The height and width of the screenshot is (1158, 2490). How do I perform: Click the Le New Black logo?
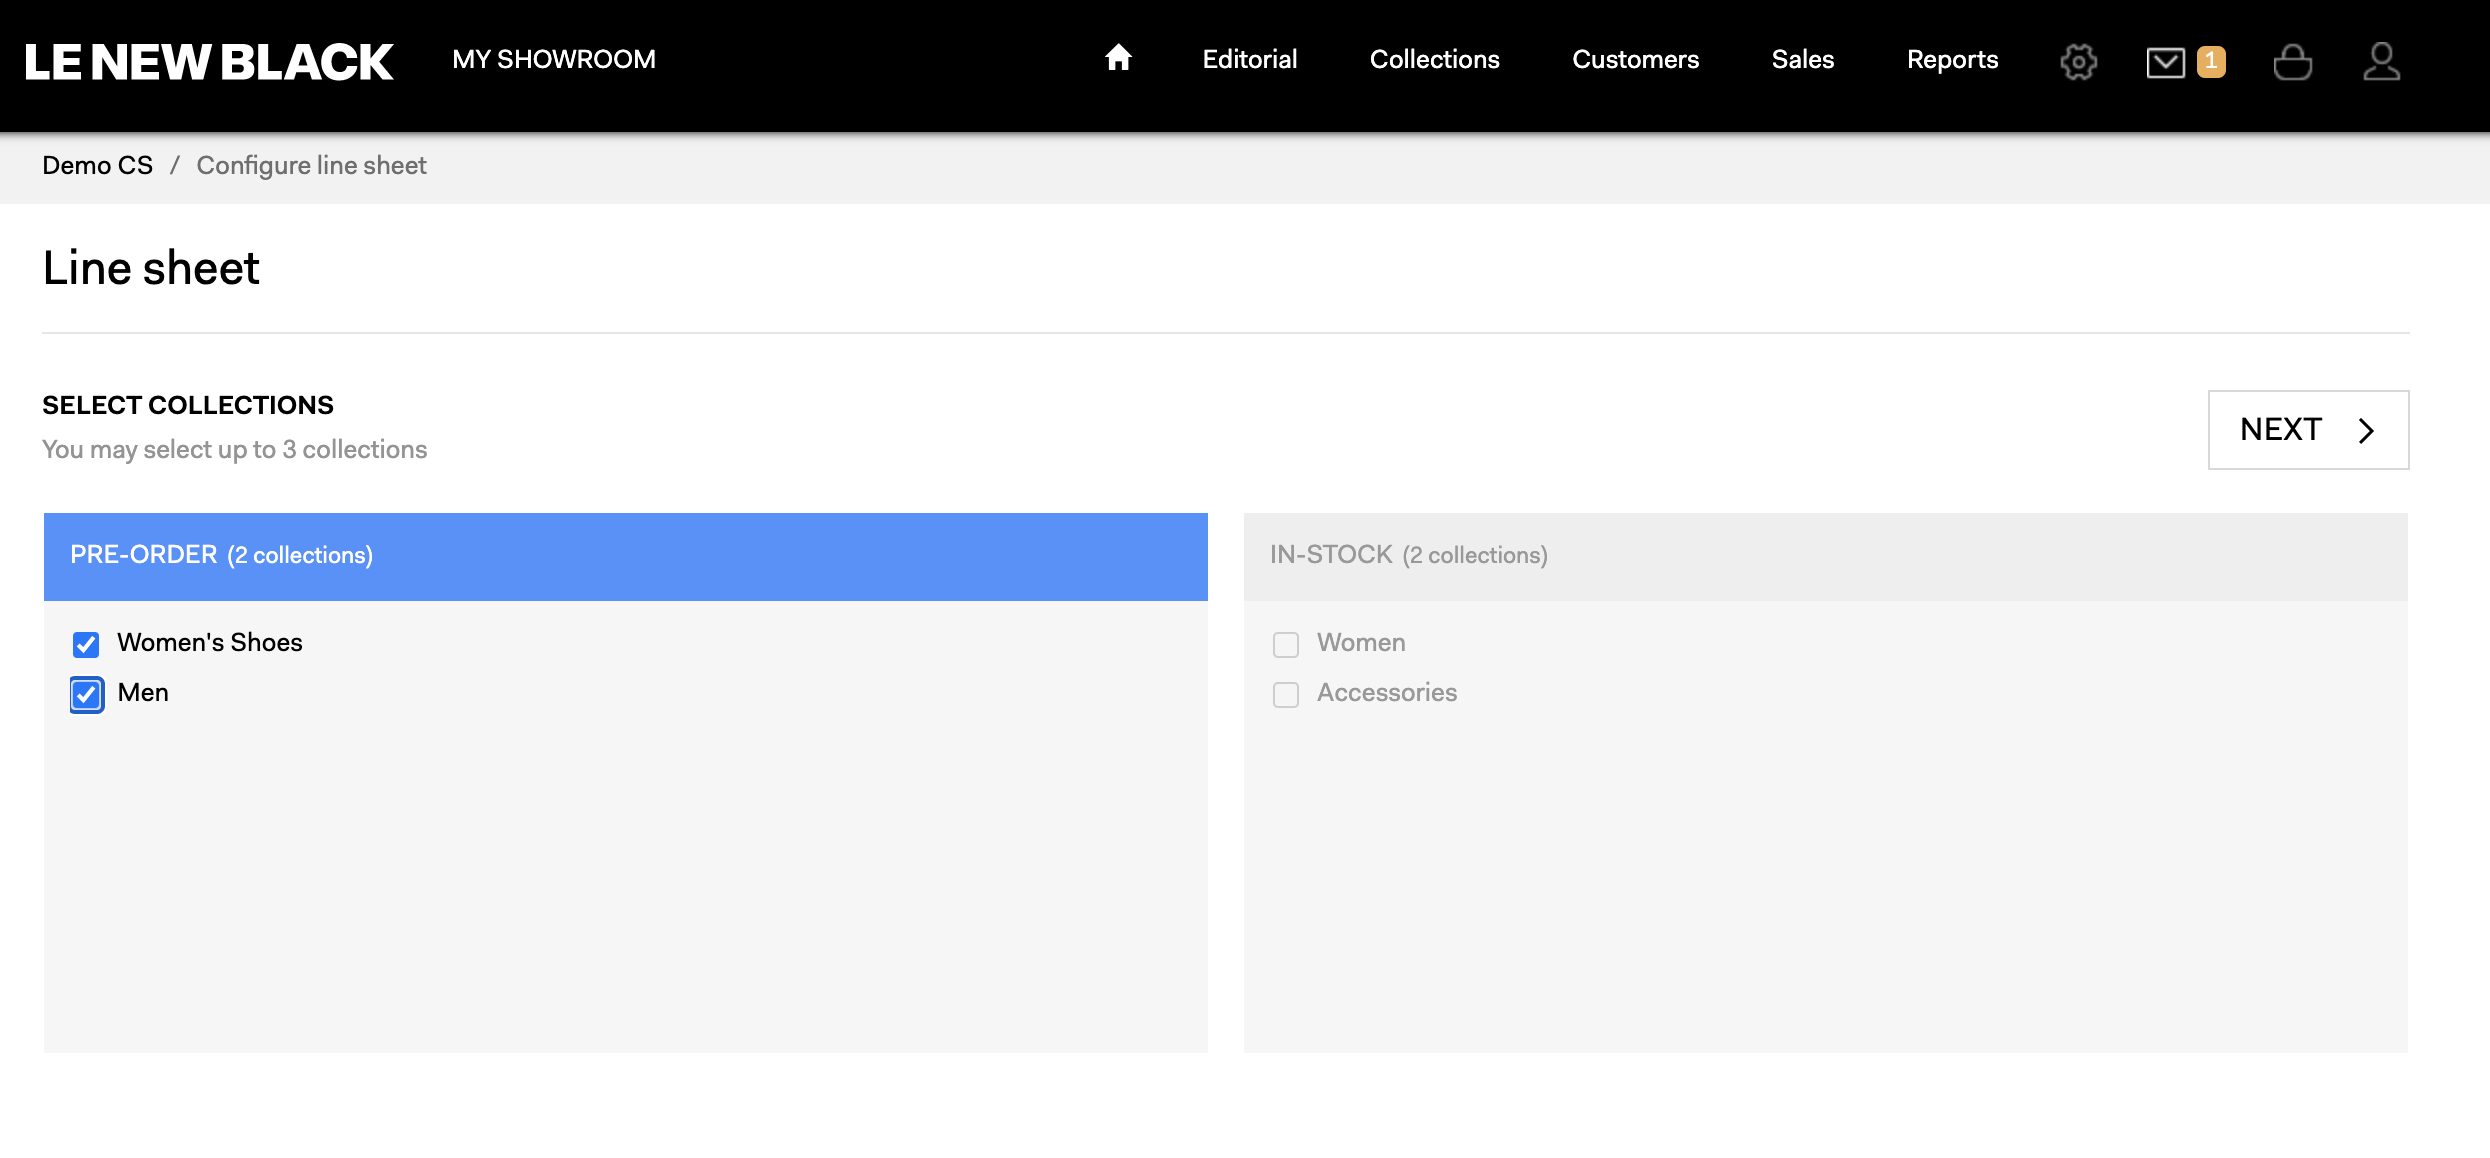pyautogui.click(x=209, y=61)
